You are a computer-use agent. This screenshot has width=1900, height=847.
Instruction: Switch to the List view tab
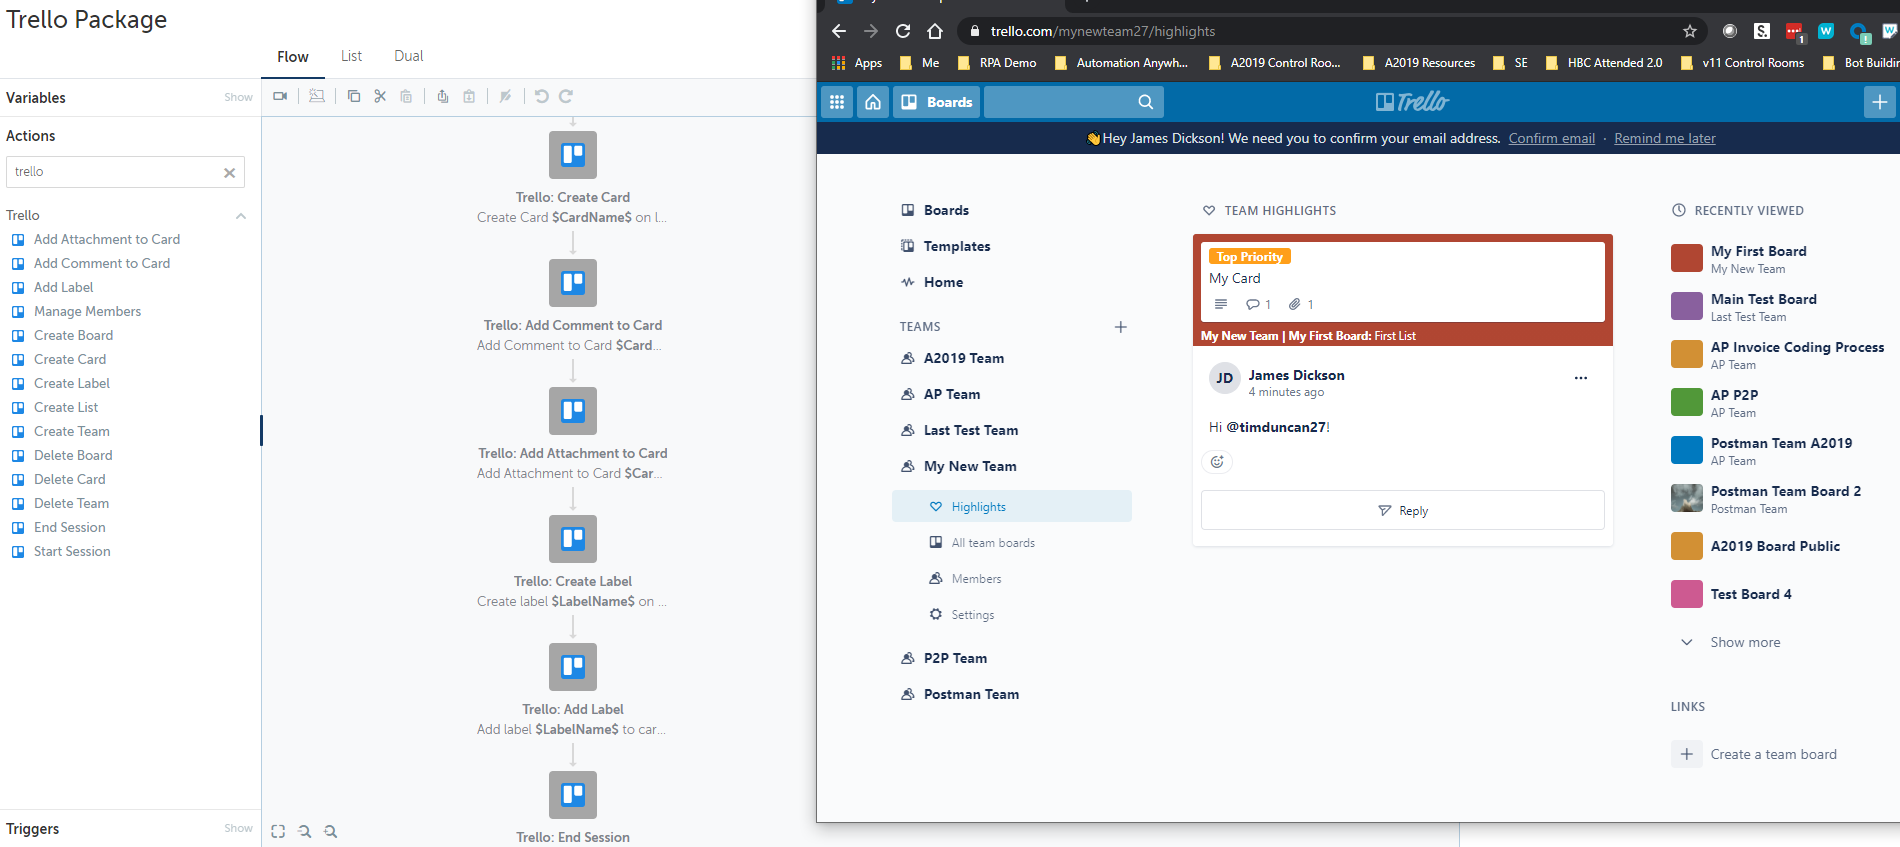click(351, 56)
